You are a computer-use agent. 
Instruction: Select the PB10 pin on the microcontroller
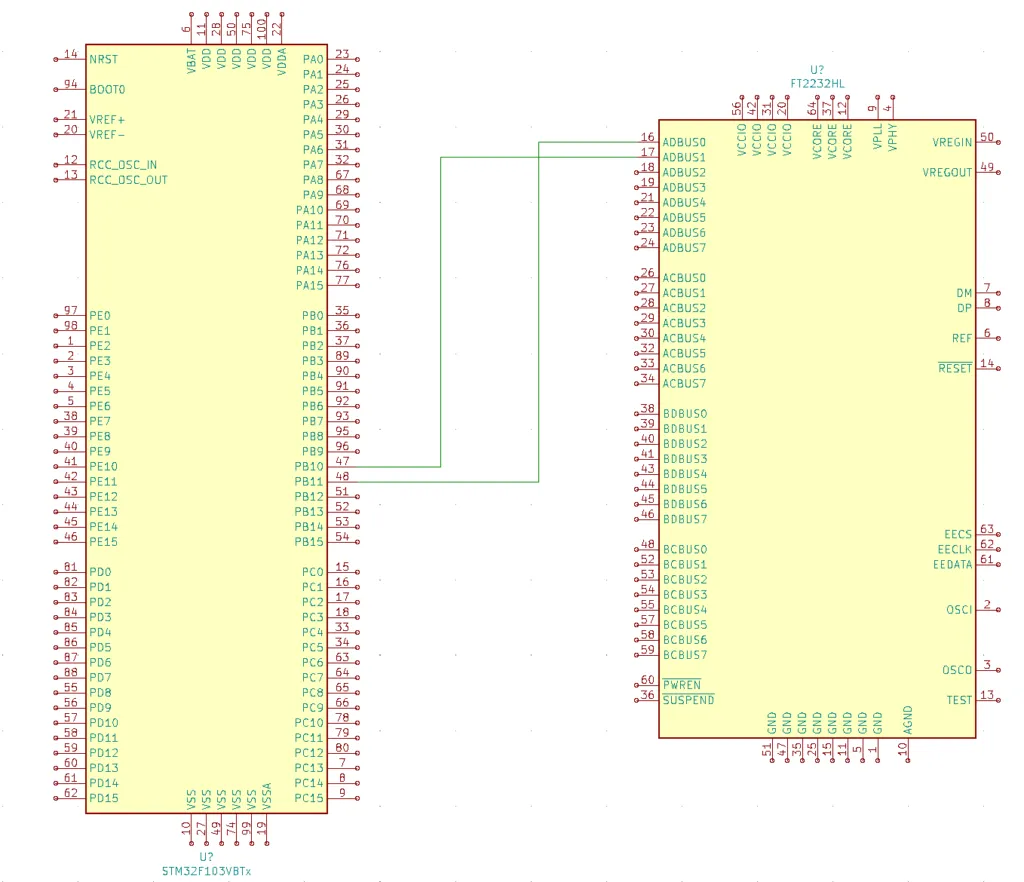(x=342, y=467)
